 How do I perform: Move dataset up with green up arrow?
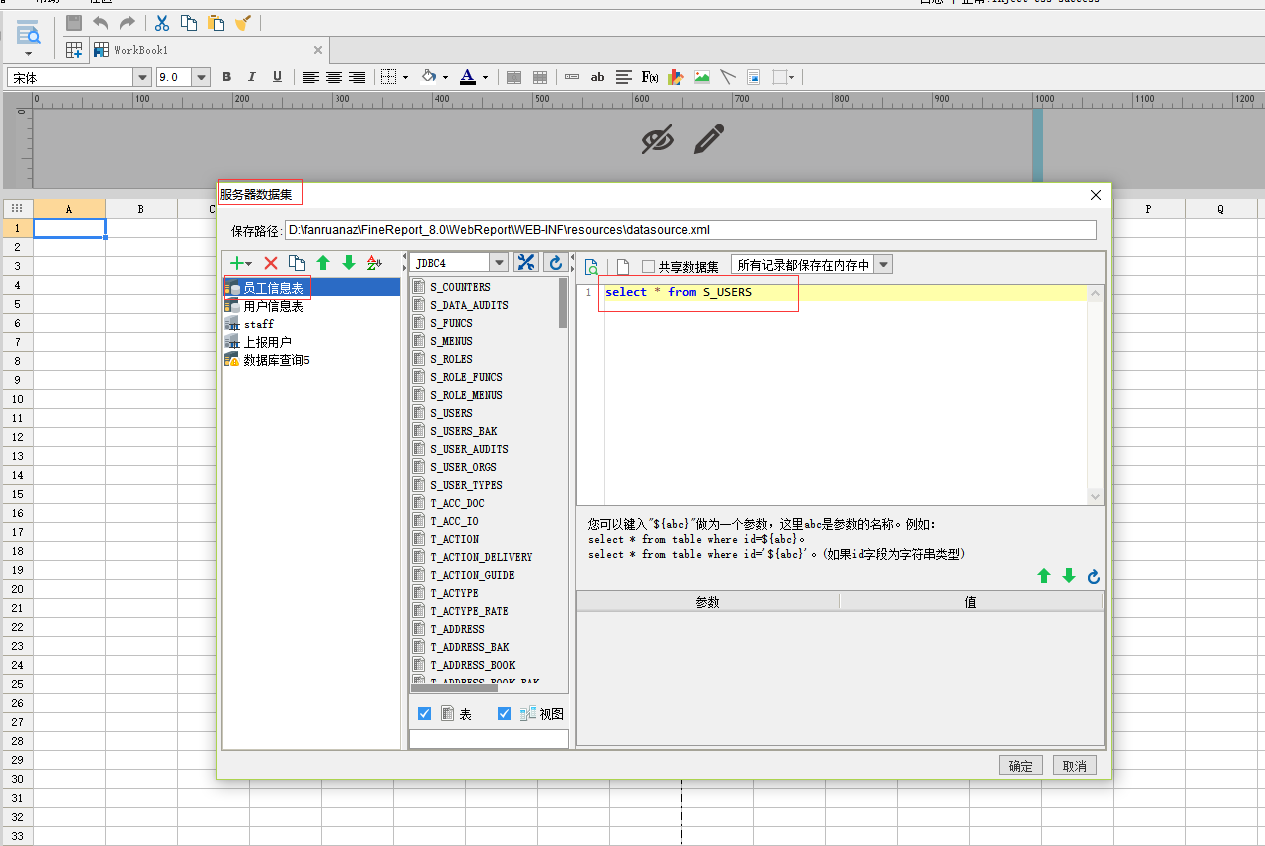point(323,263)
